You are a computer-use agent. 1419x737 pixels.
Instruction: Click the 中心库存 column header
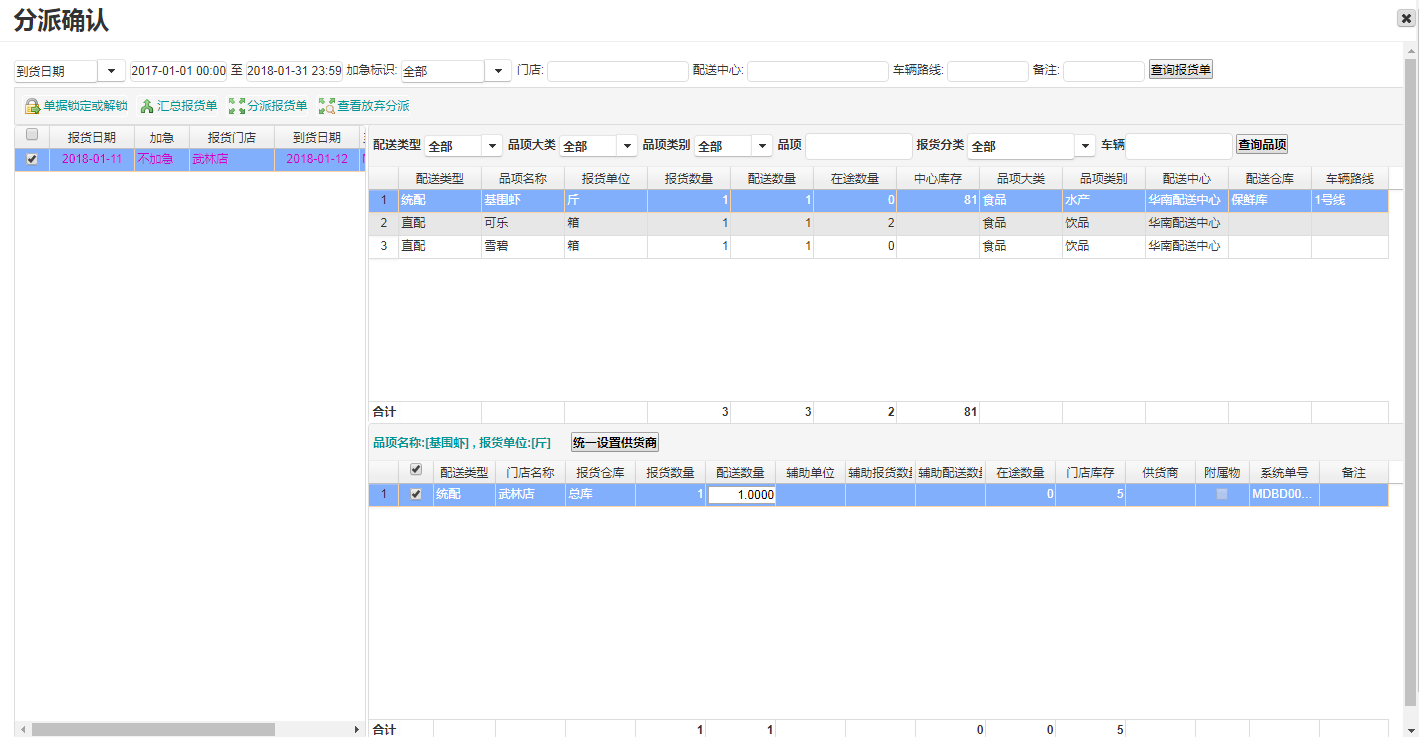coord(938,178)
